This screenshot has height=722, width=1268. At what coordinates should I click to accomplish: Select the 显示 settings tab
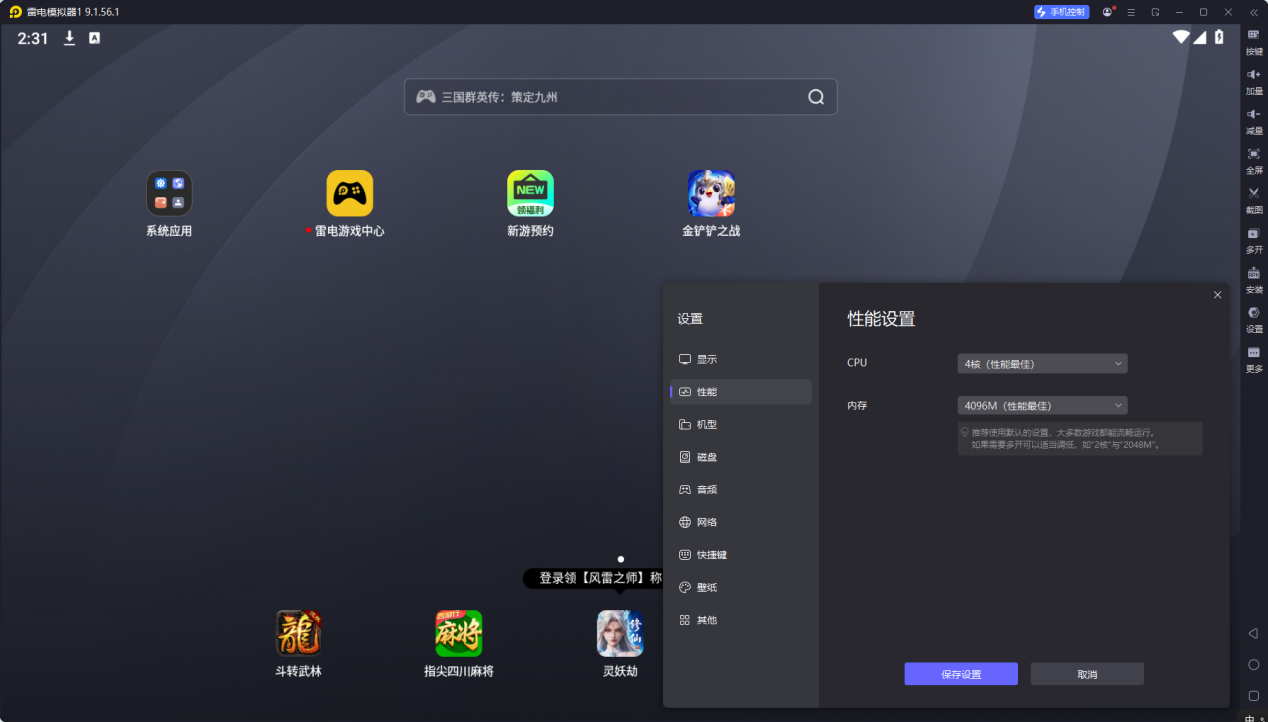pyautogui.click(x=741, y=359)
